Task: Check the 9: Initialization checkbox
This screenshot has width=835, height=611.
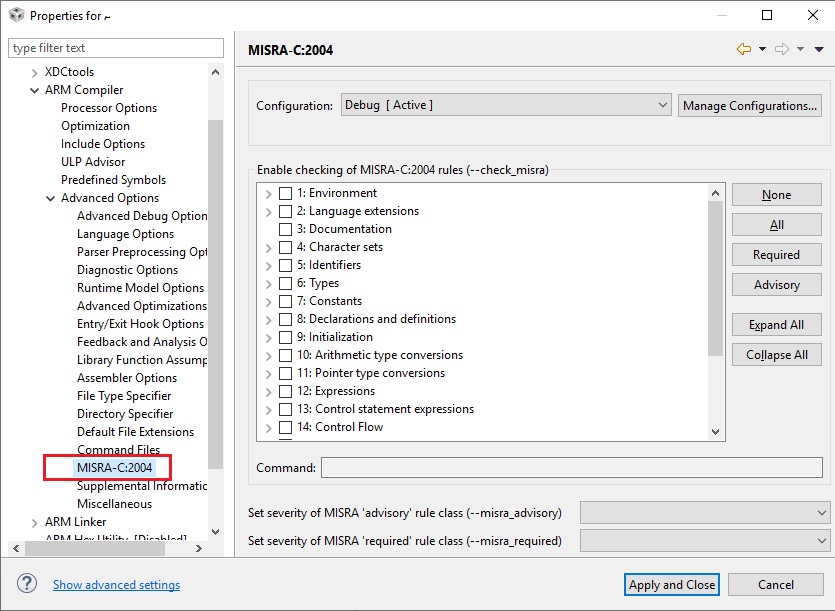Action: coord(285,337)
